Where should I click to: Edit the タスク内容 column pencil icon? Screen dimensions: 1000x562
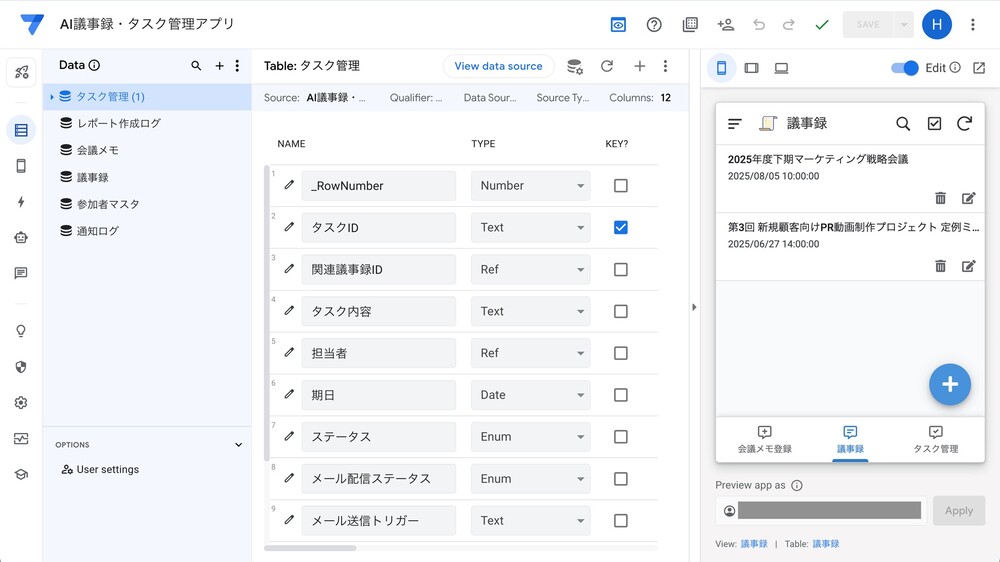point(289,311)
